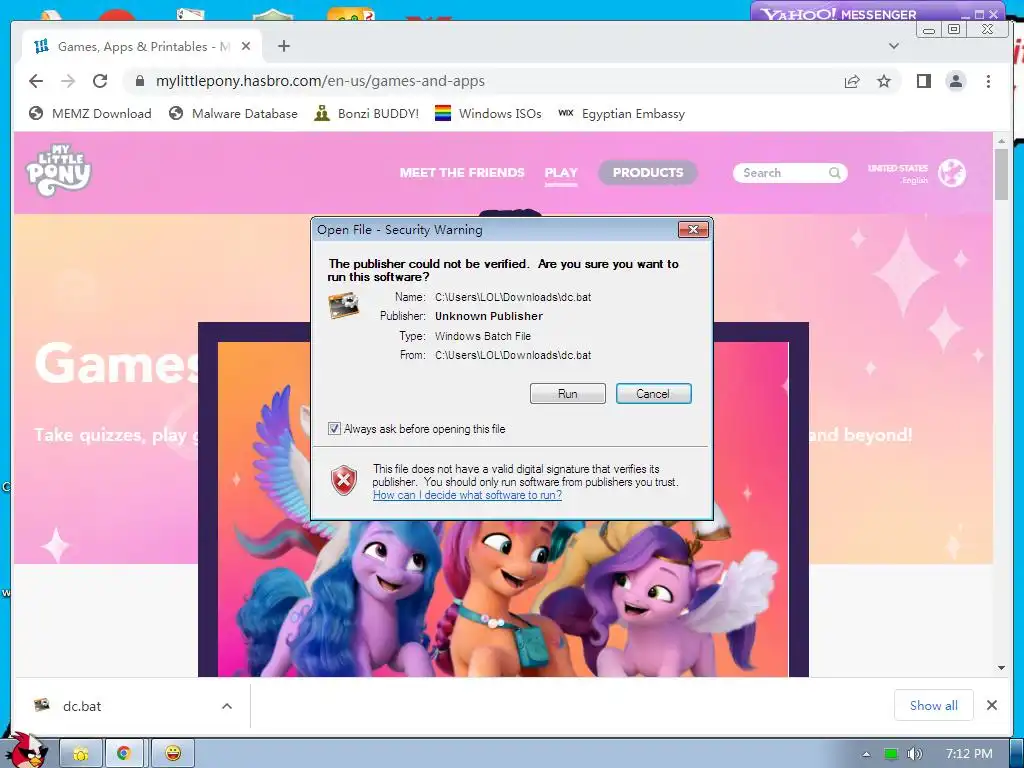Select the PLAY navigation item
Viewport: 1024px width, 768px height.
tap(561, 172)
